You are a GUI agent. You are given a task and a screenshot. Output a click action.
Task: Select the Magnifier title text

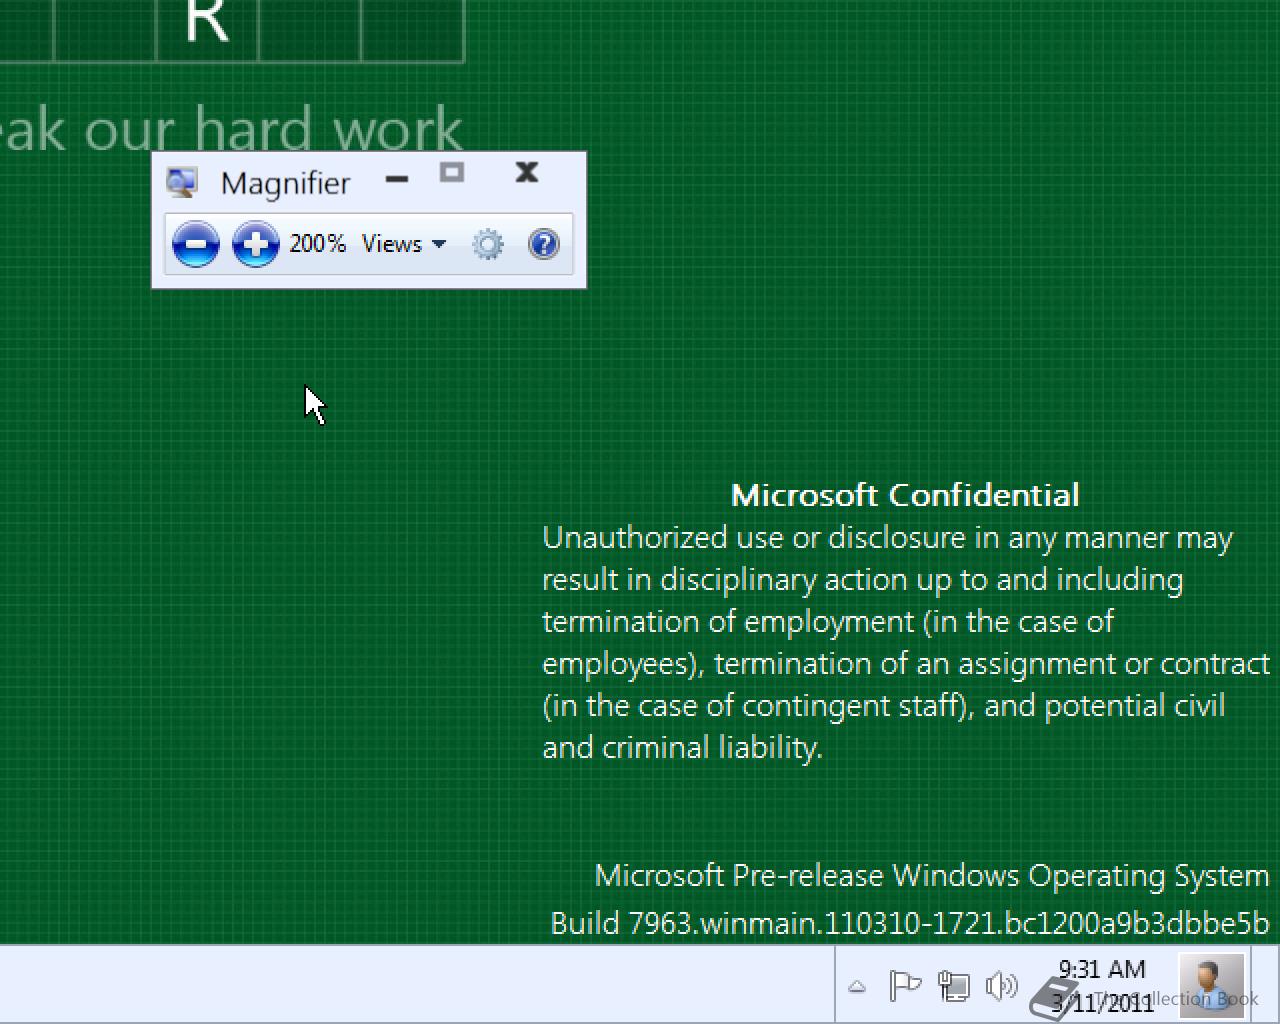click(x=285, y=183)
